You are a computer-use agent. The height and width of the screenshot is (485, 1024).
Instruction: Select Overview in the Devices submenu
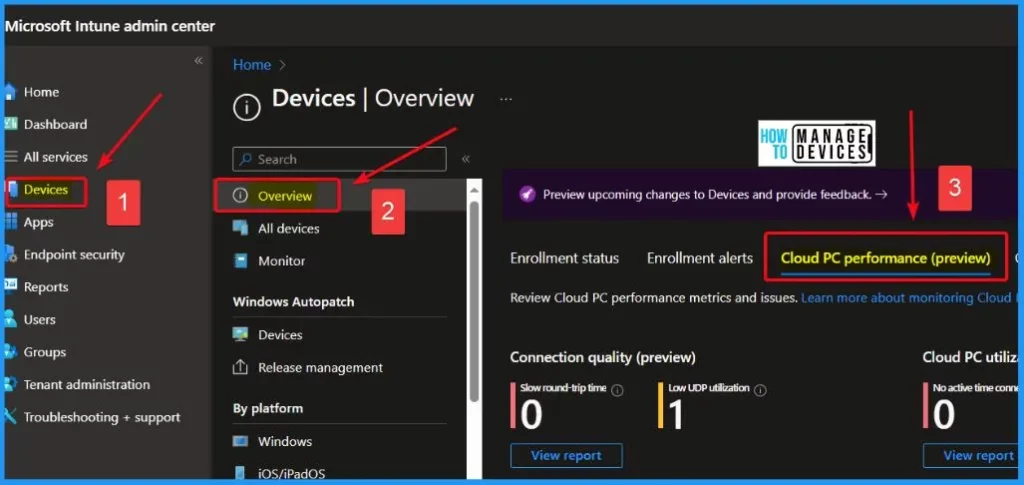285,196
